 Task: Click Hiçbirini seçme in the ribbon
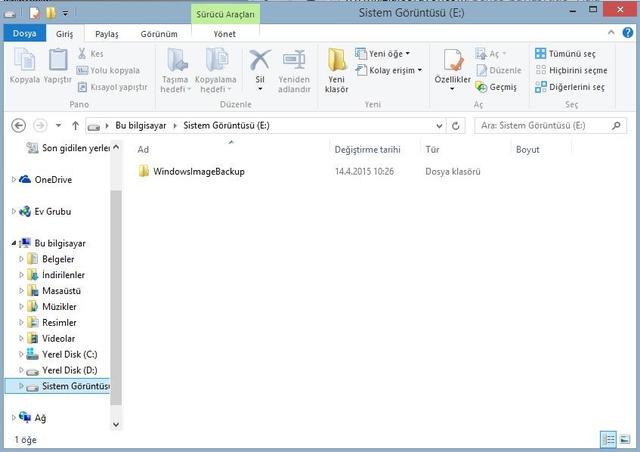tap(571, 70)
